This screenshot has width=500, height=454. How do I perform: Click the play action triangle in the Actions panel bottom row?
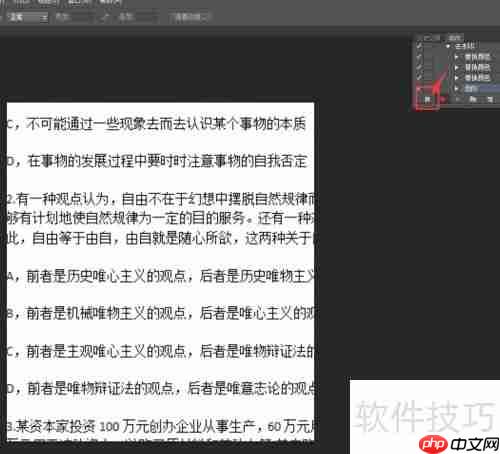pos(457,99)
